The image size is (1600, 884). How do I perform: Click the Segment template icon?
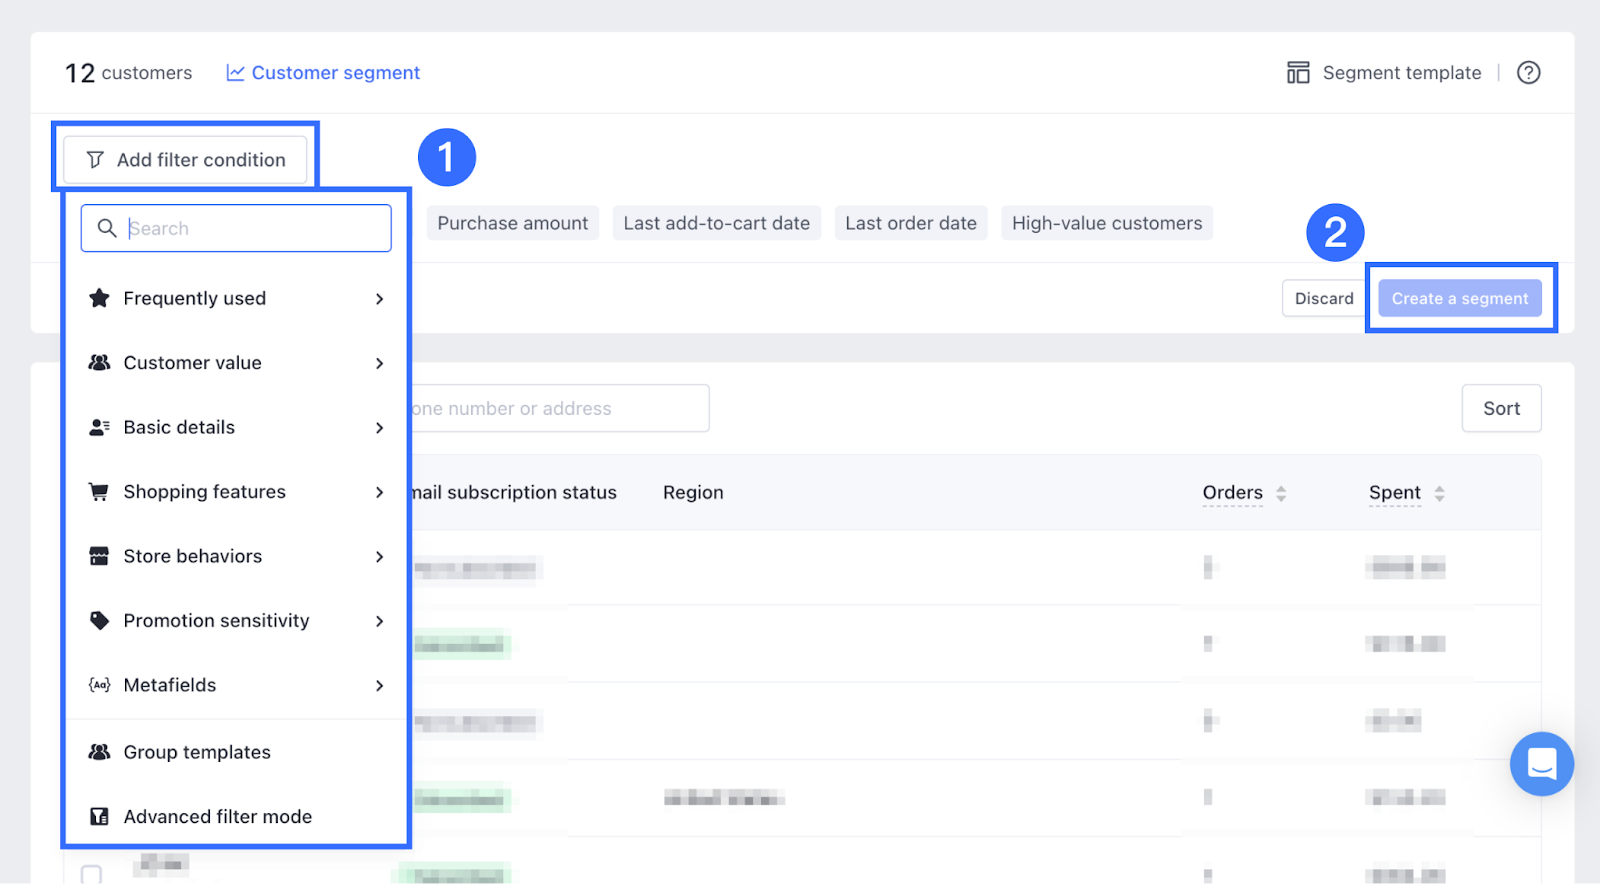(x=1298, y=73)
